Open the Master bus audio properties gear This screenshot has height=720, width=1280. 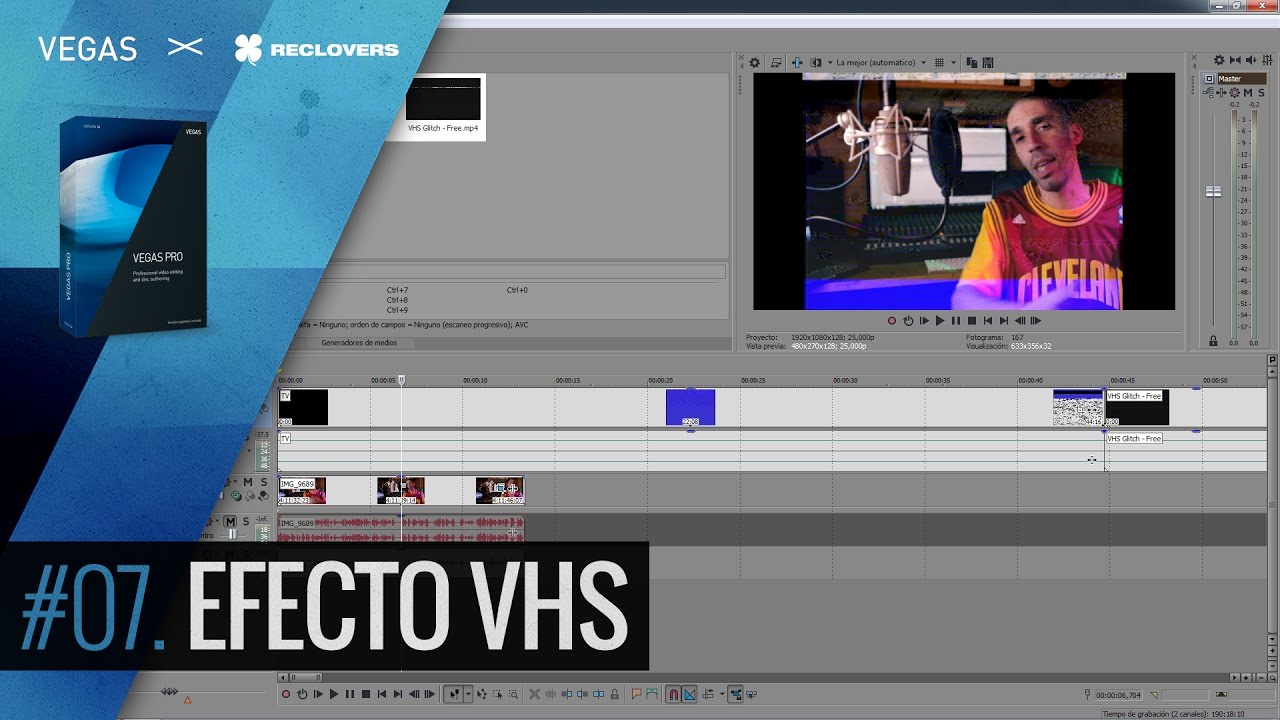1219,60
